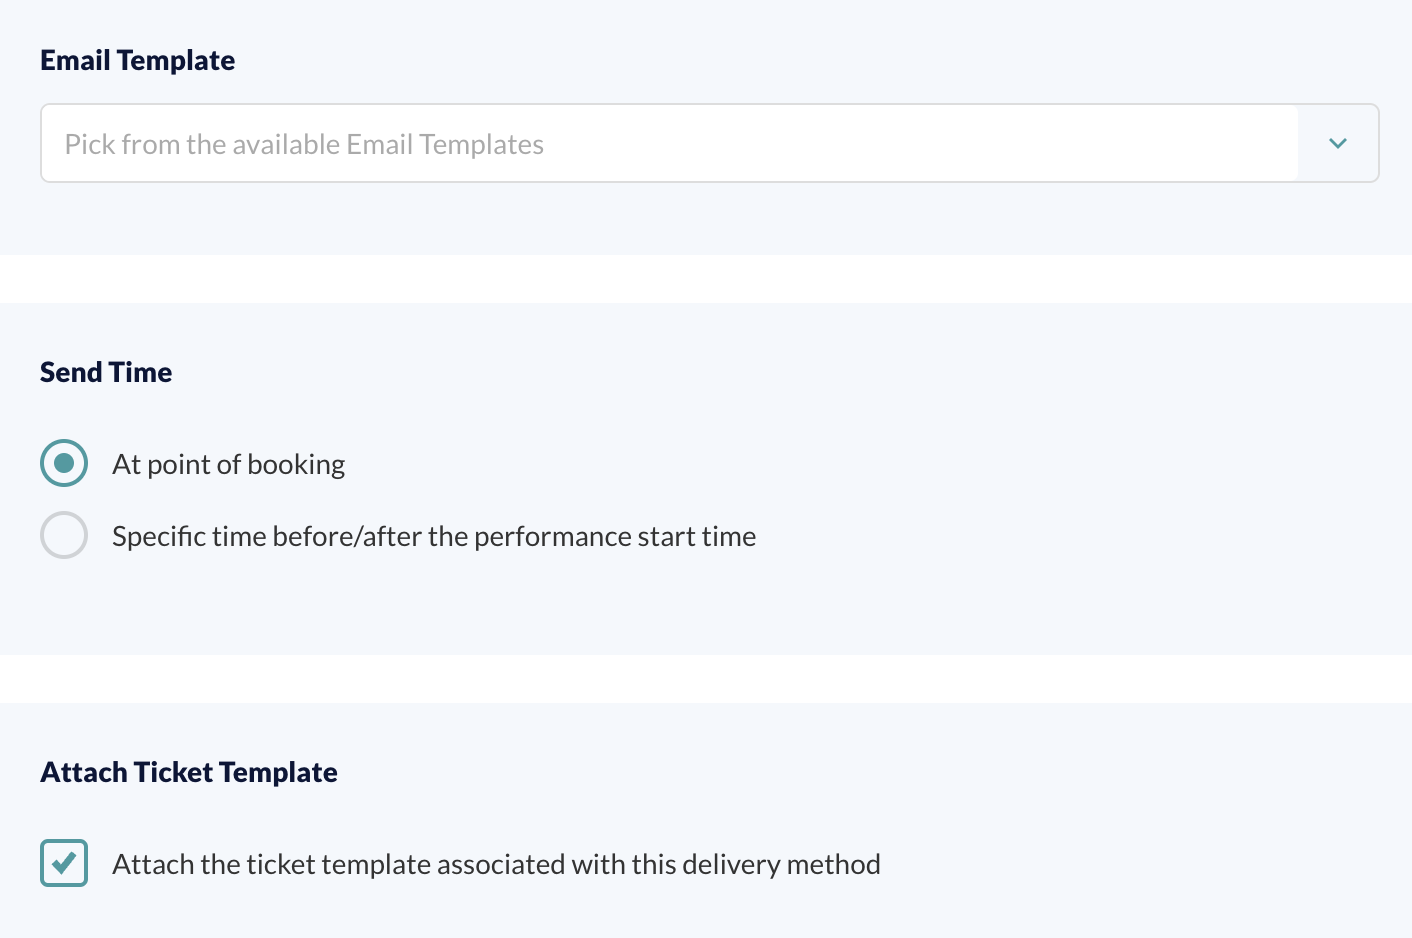Click the filled teal radio dot
The height and width of the screenshot is (938, 1412).
64,463
